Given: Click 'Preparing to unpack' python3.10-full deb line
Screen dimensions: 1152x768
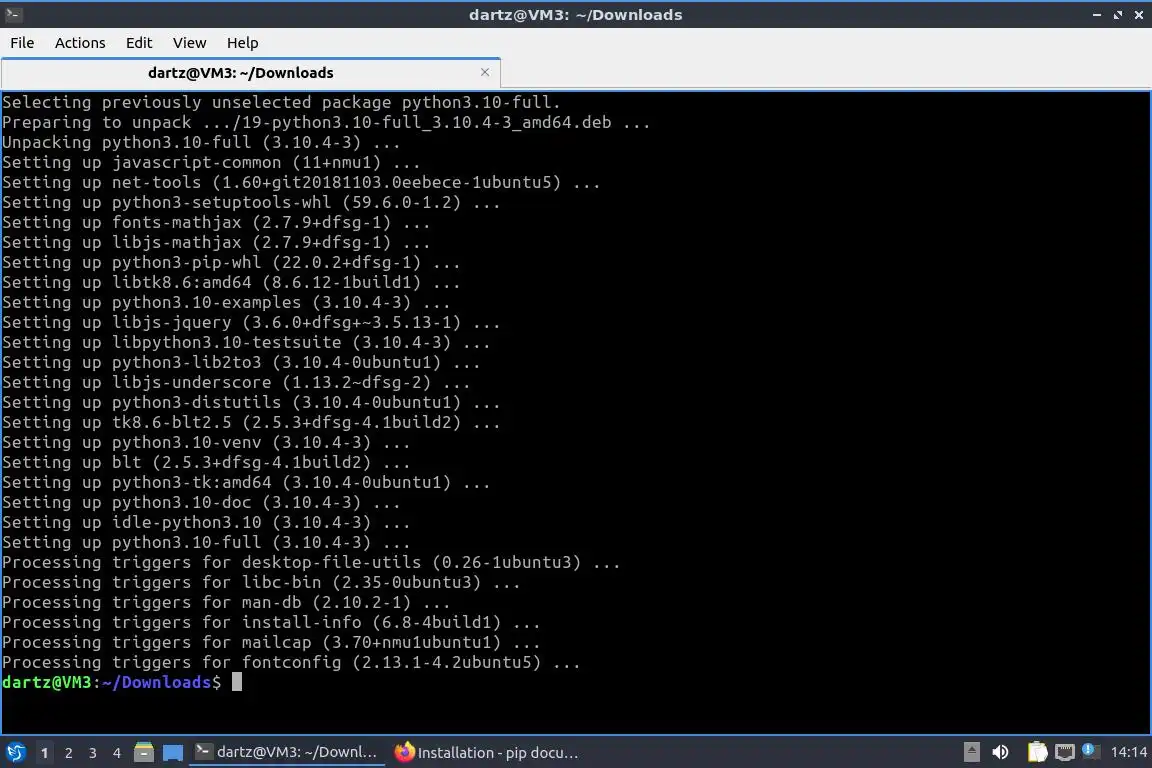Looking at the screenshot, I should tap(326, 122).
